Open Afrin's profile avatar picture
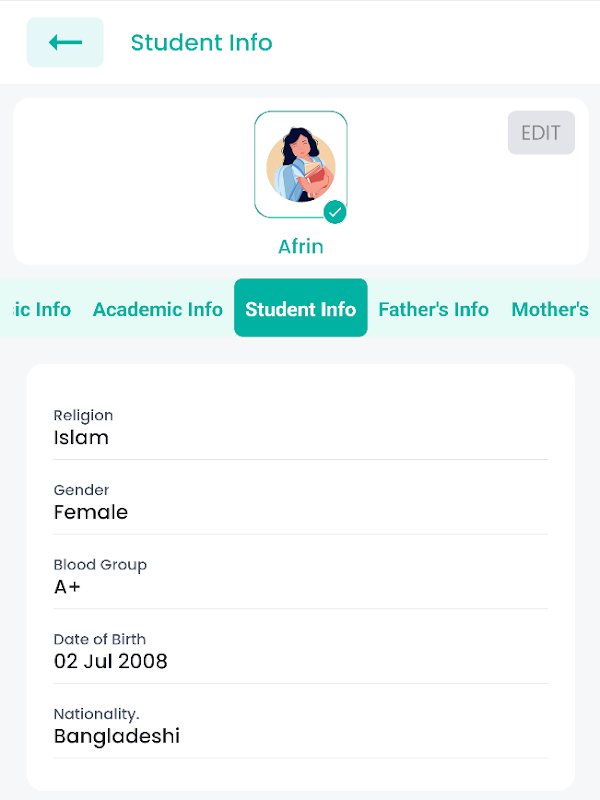The height and width of the screenshot is (800, 600). [x=300, y=164]
